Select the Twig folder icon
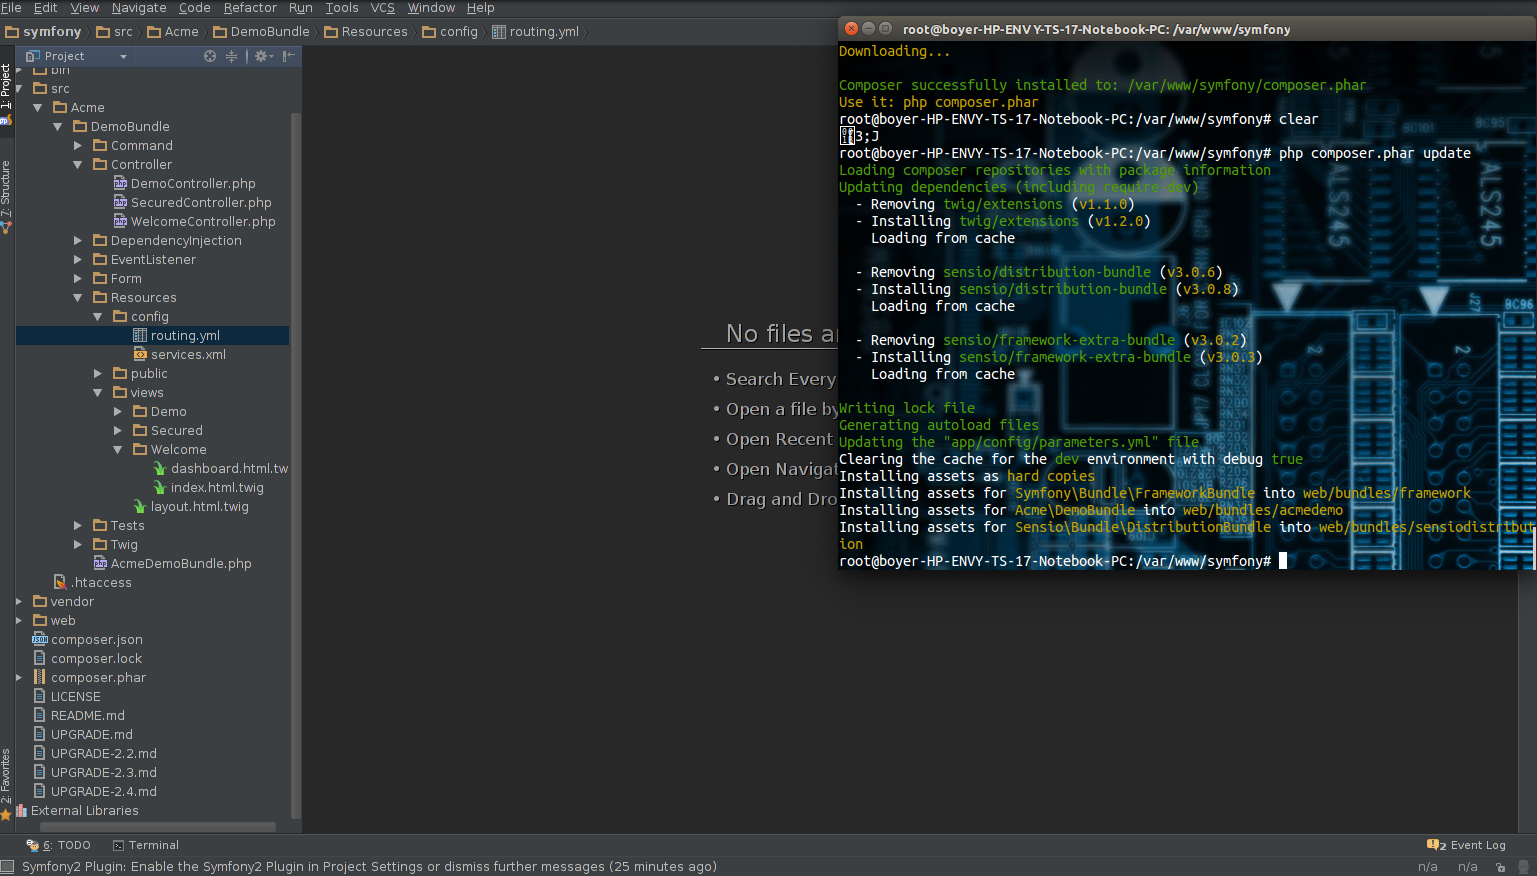Screen dimensions: 1537x876 click(x=100, y=545)
